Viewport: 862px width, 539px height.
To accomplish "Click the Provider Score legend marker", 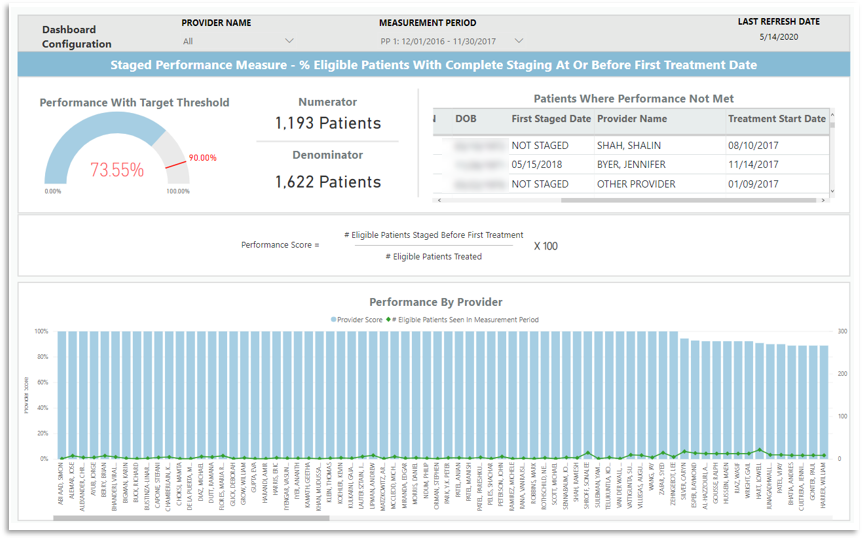I will point(334,320).
